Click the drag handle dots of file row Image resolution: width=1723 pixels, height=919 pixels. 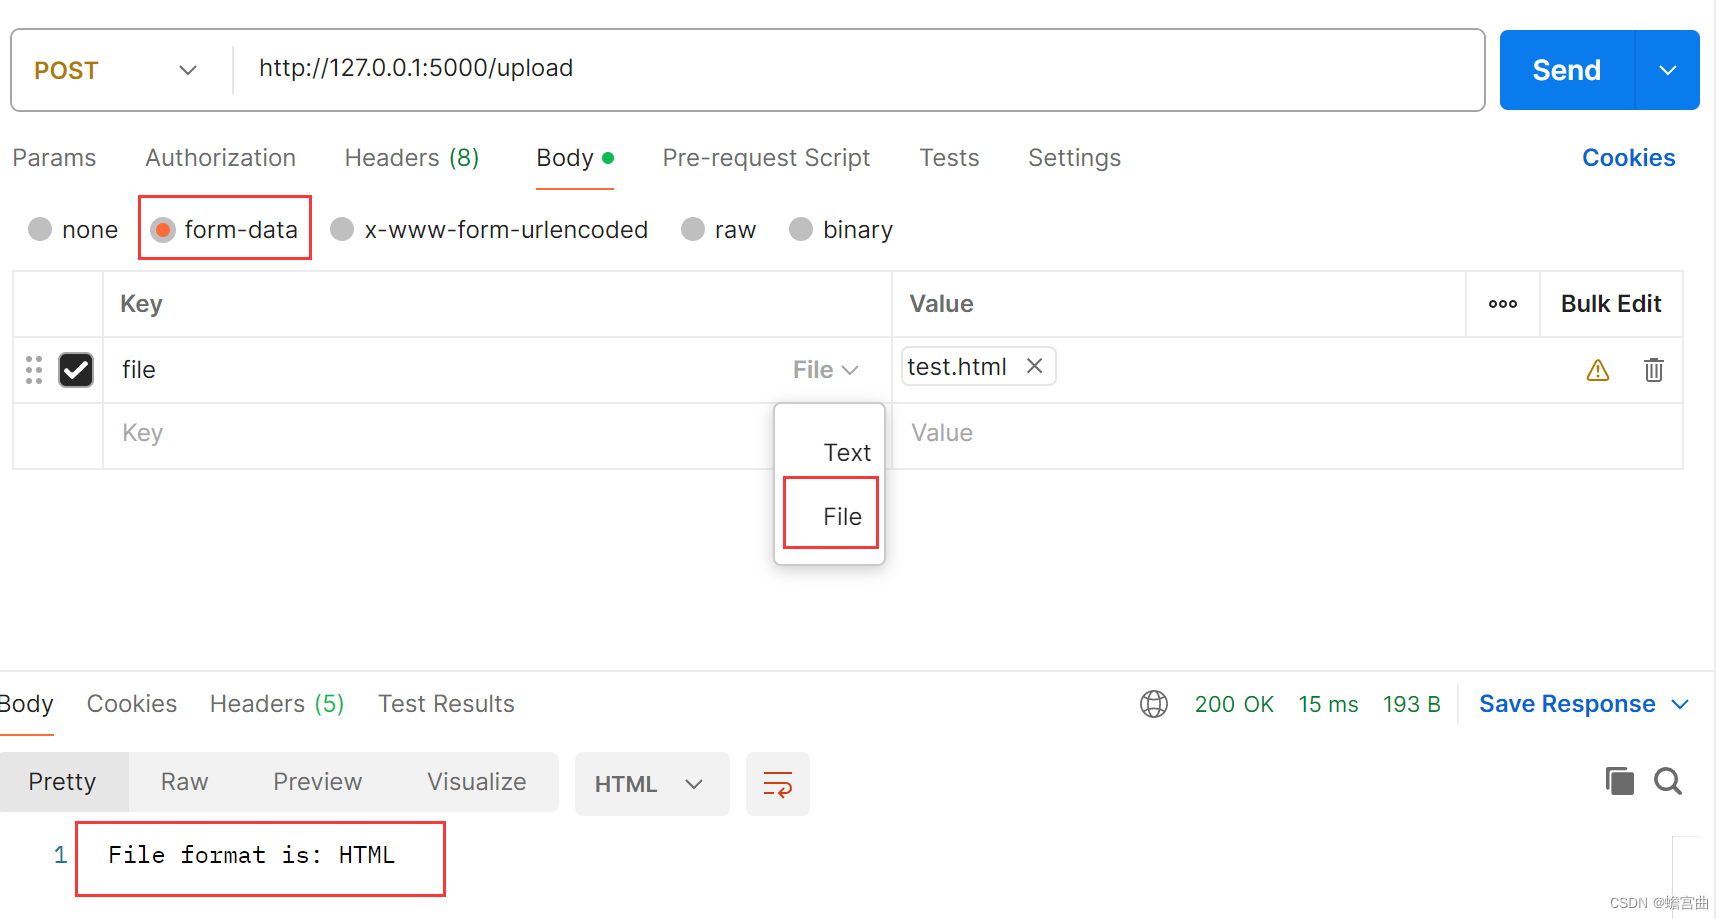click(x=34, y=370)
